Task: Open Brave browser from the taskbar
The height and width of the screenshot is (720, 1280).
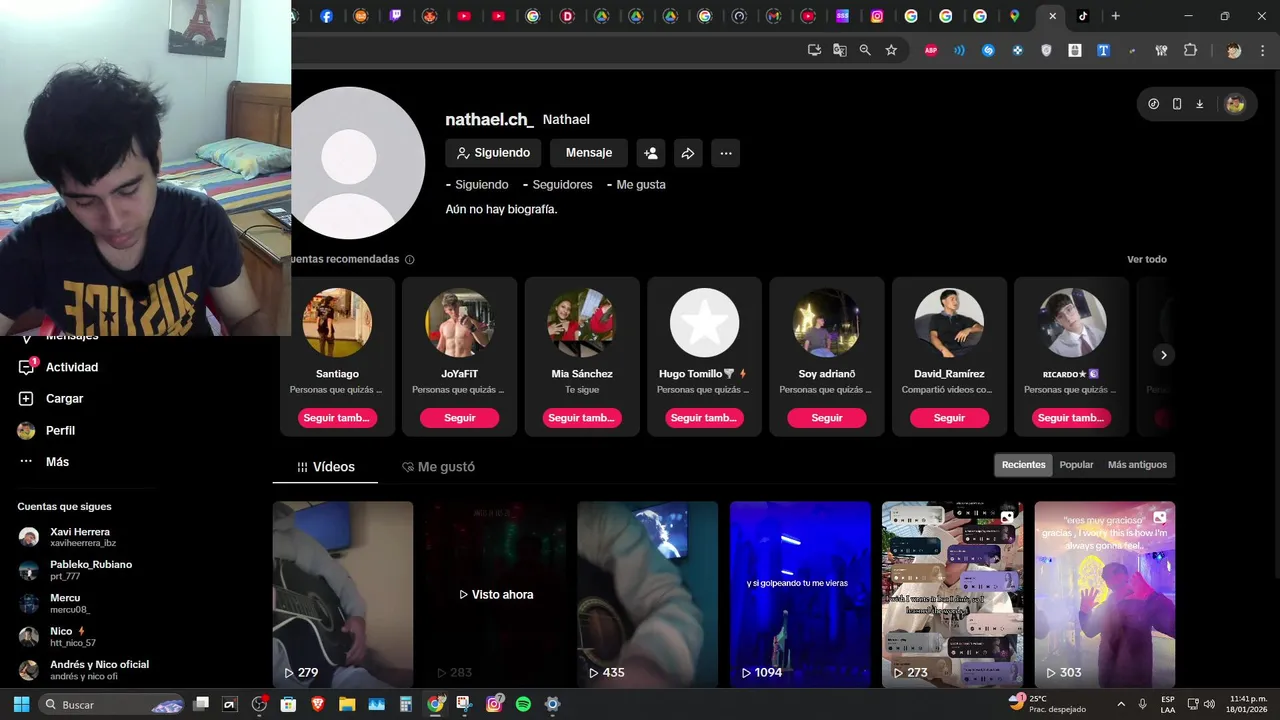Action: (x=318, y=704)
